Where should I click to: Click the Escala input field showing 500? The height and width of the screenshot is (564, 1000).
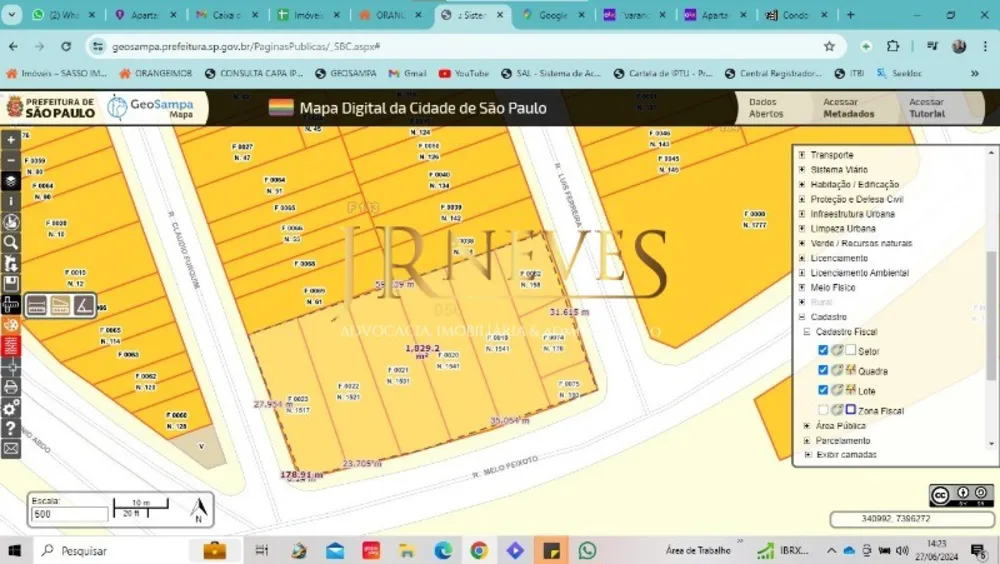tap(69, 514)
